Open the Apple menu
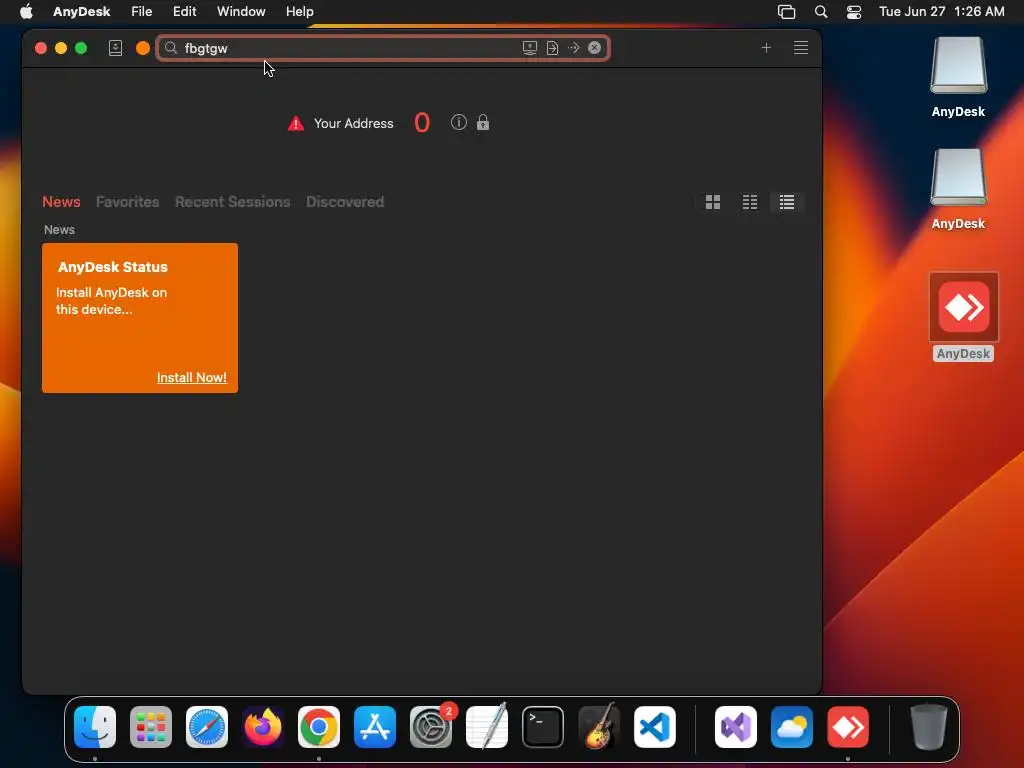Viewport: 1024px width, 768px height. click(26, 12)
